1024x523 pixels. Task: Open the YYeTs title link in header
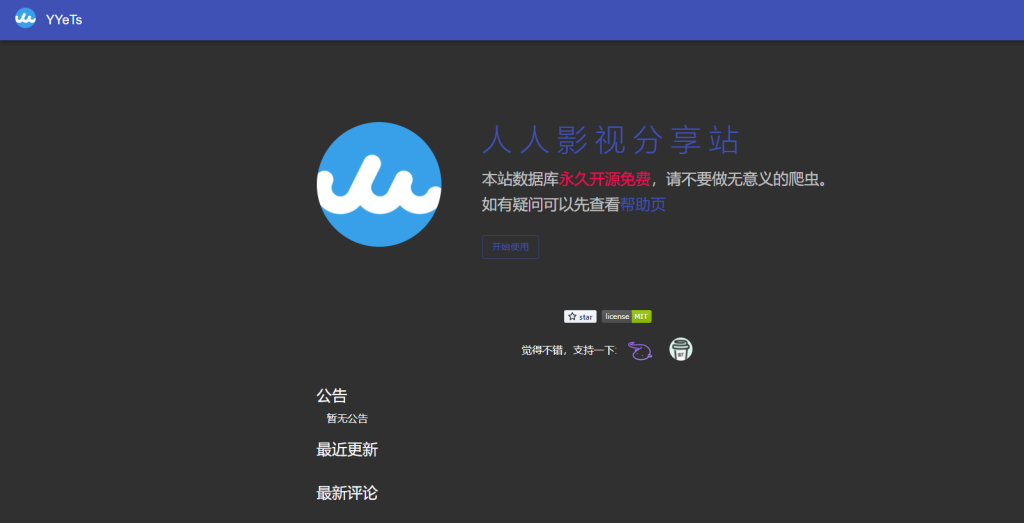[64, 20]
